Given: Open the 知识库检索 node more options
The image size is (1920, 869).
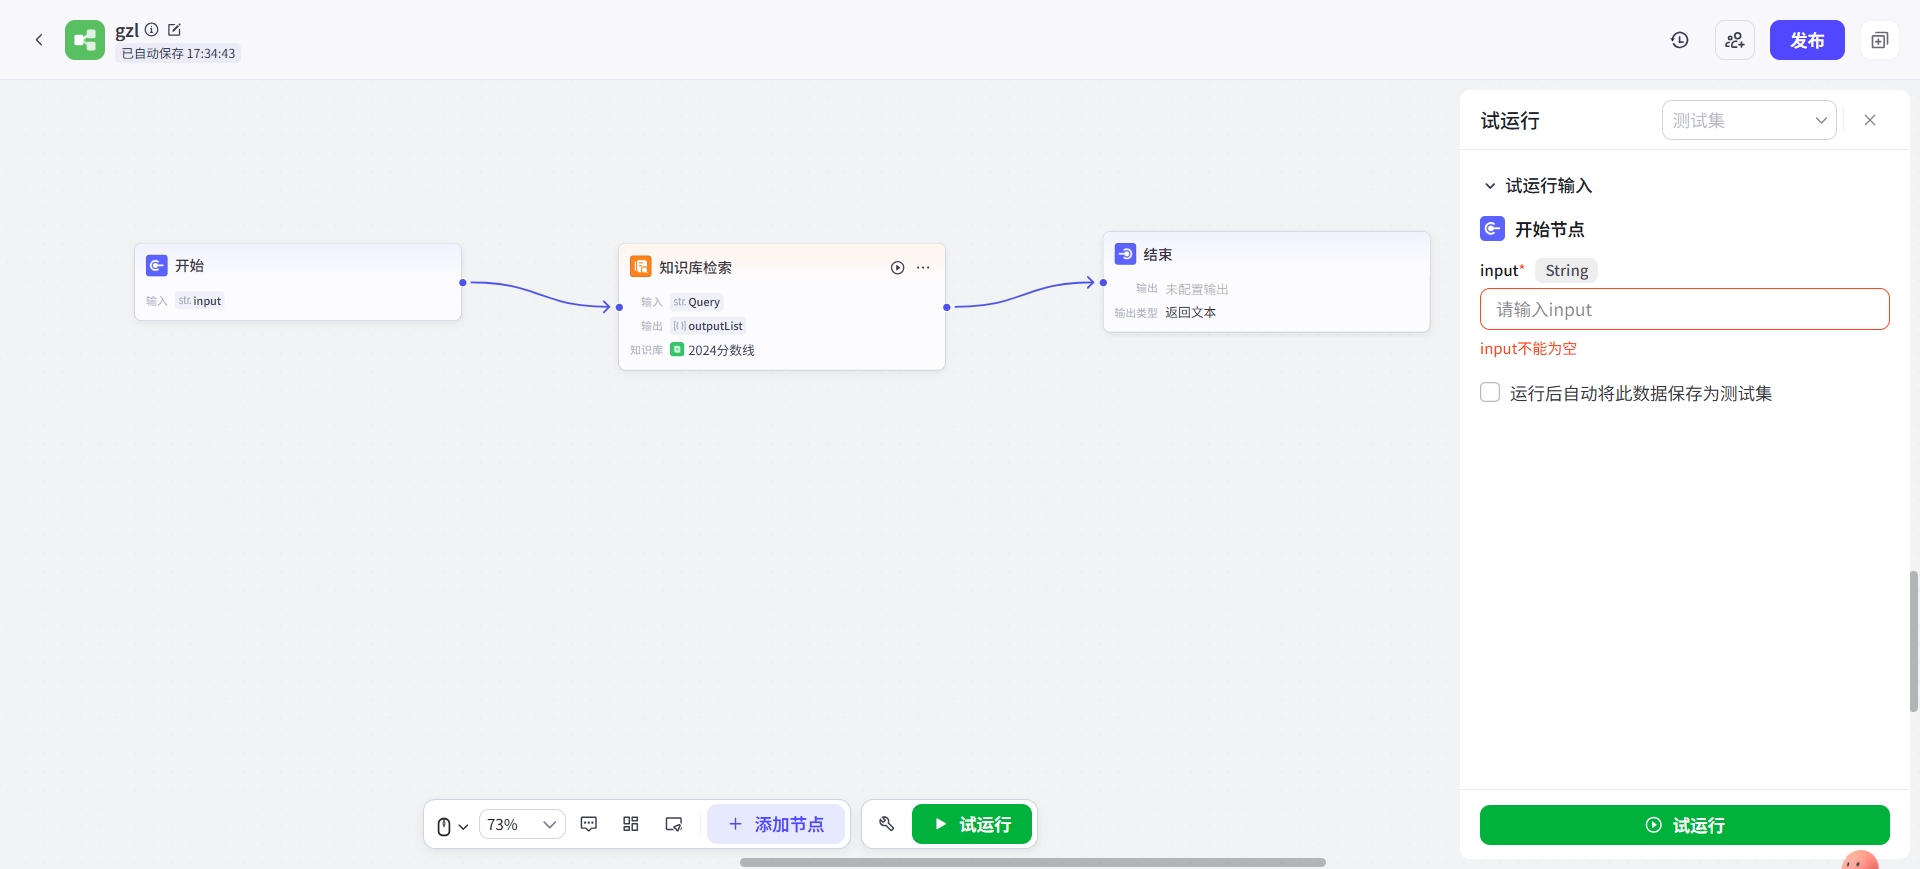Looking at the screenshot, I should tap(923, 268).
